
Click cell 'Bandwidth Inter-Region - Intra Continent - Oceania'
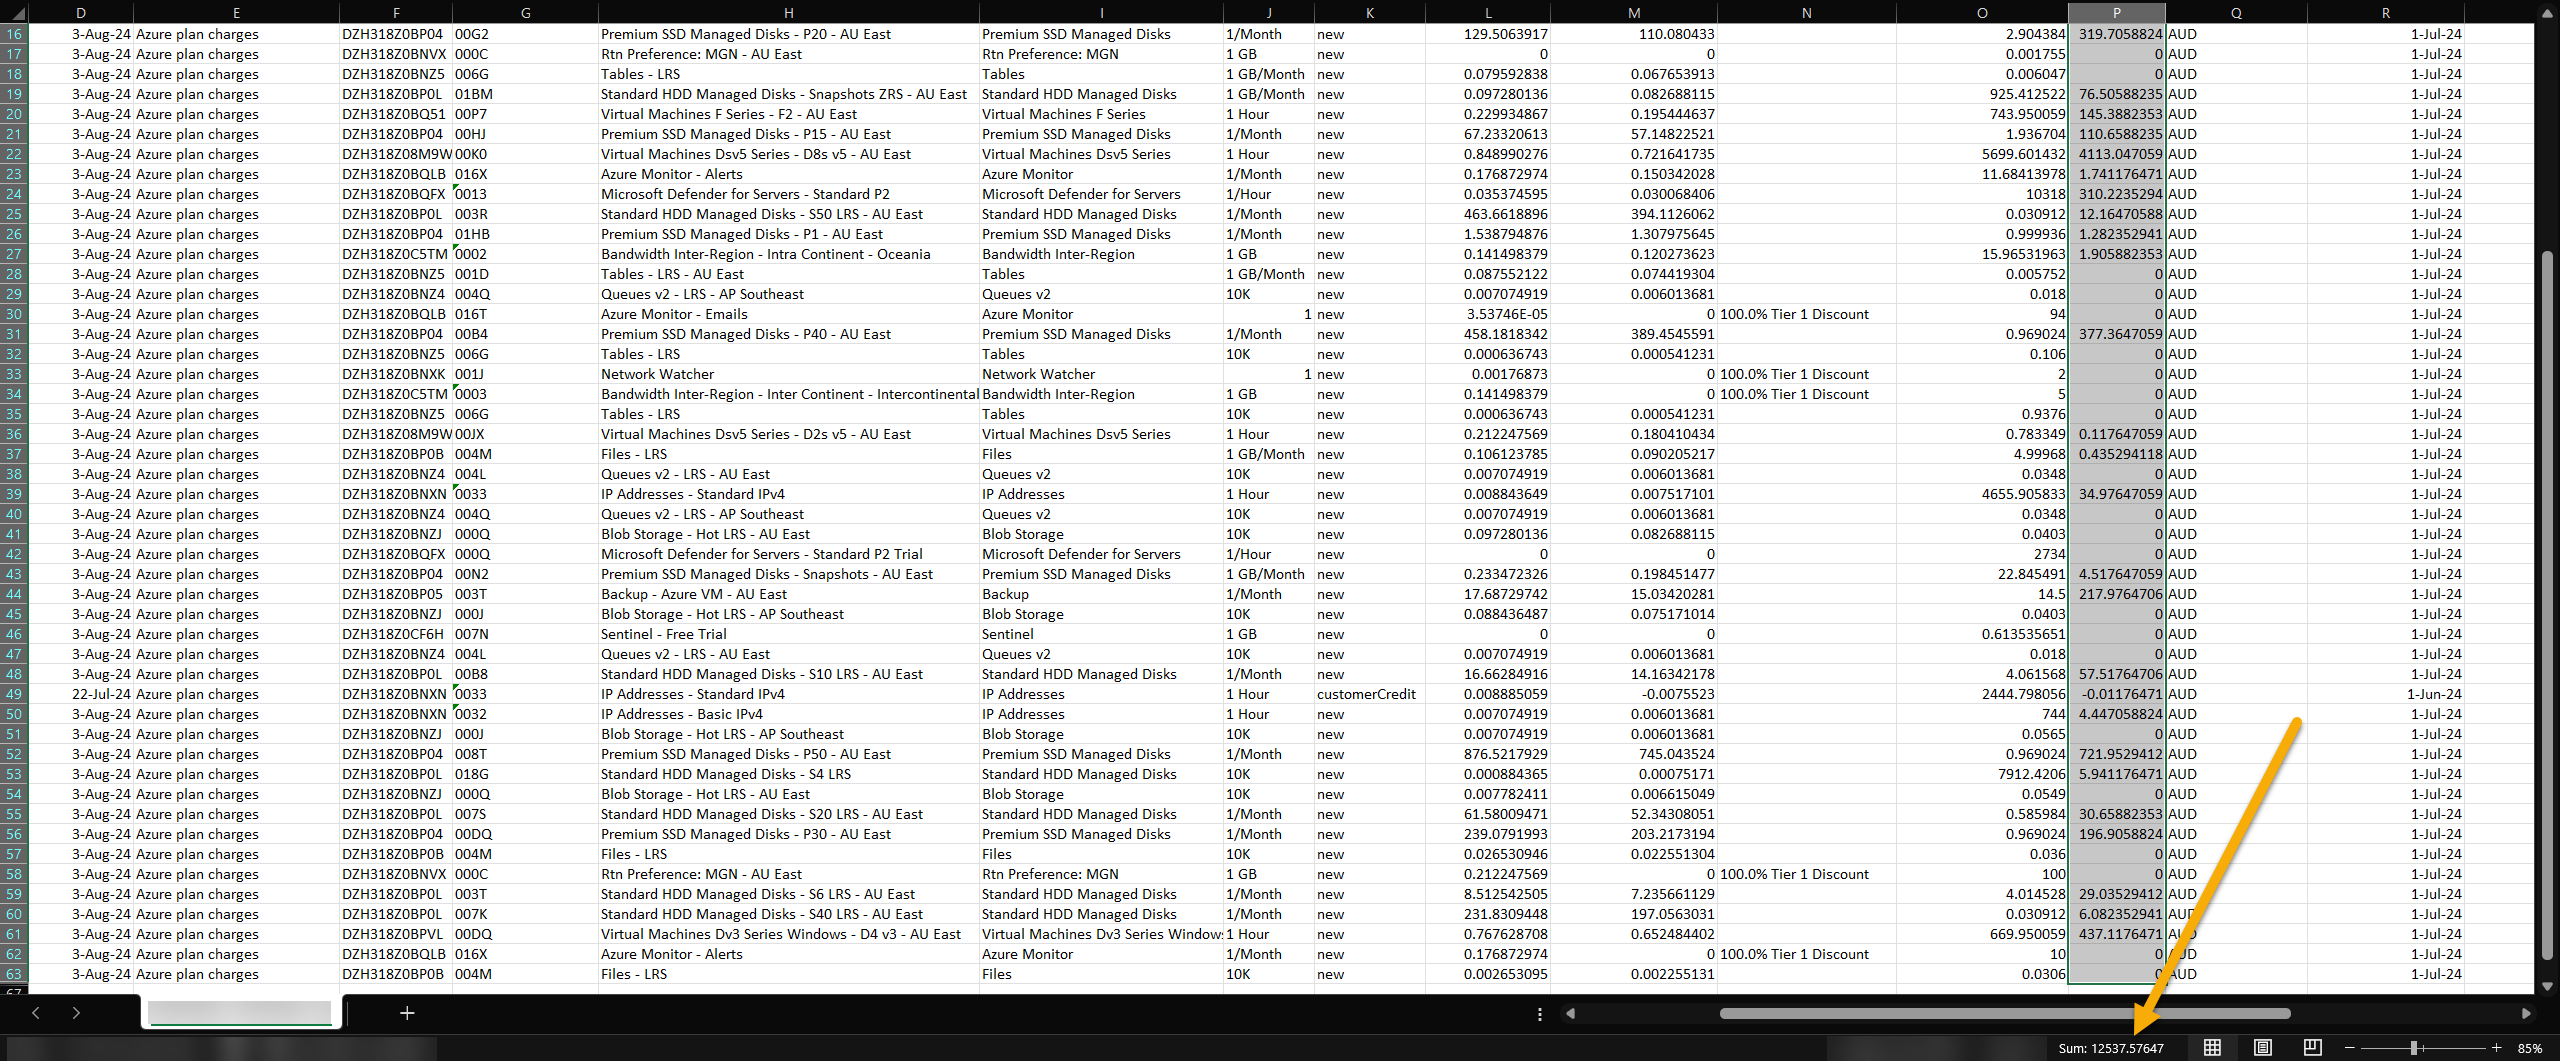(788, 254)
